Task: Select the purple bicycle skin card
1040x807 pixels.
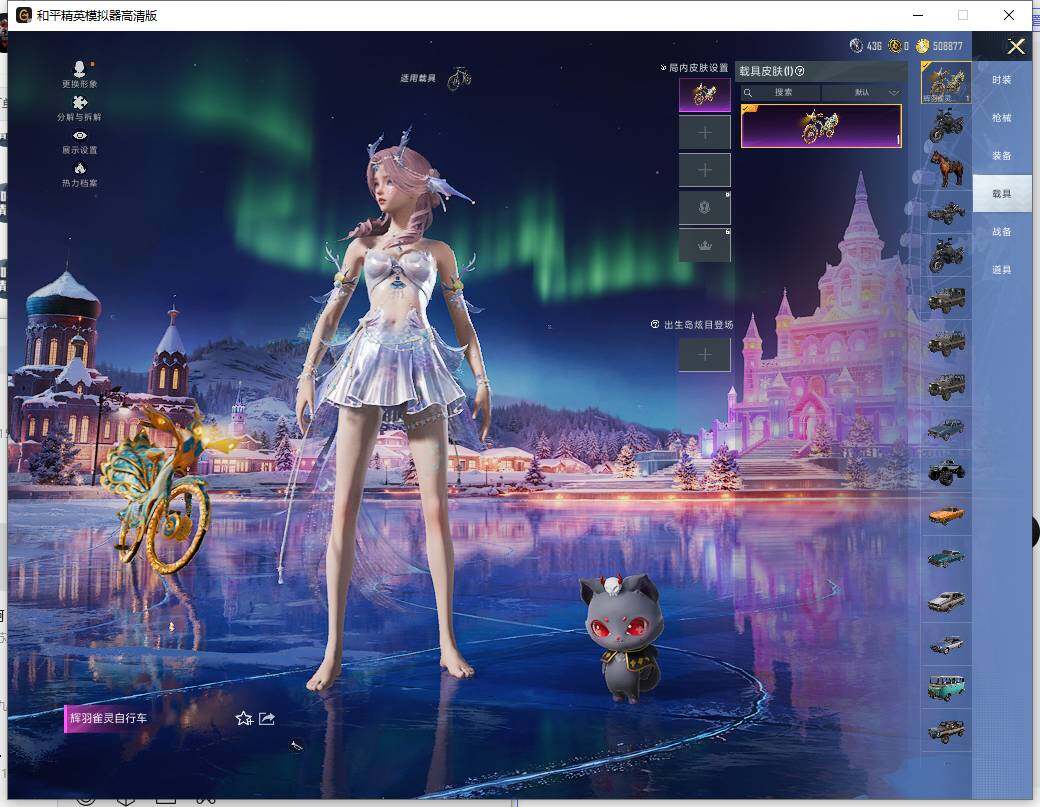Action: click(x=821, y=126)
